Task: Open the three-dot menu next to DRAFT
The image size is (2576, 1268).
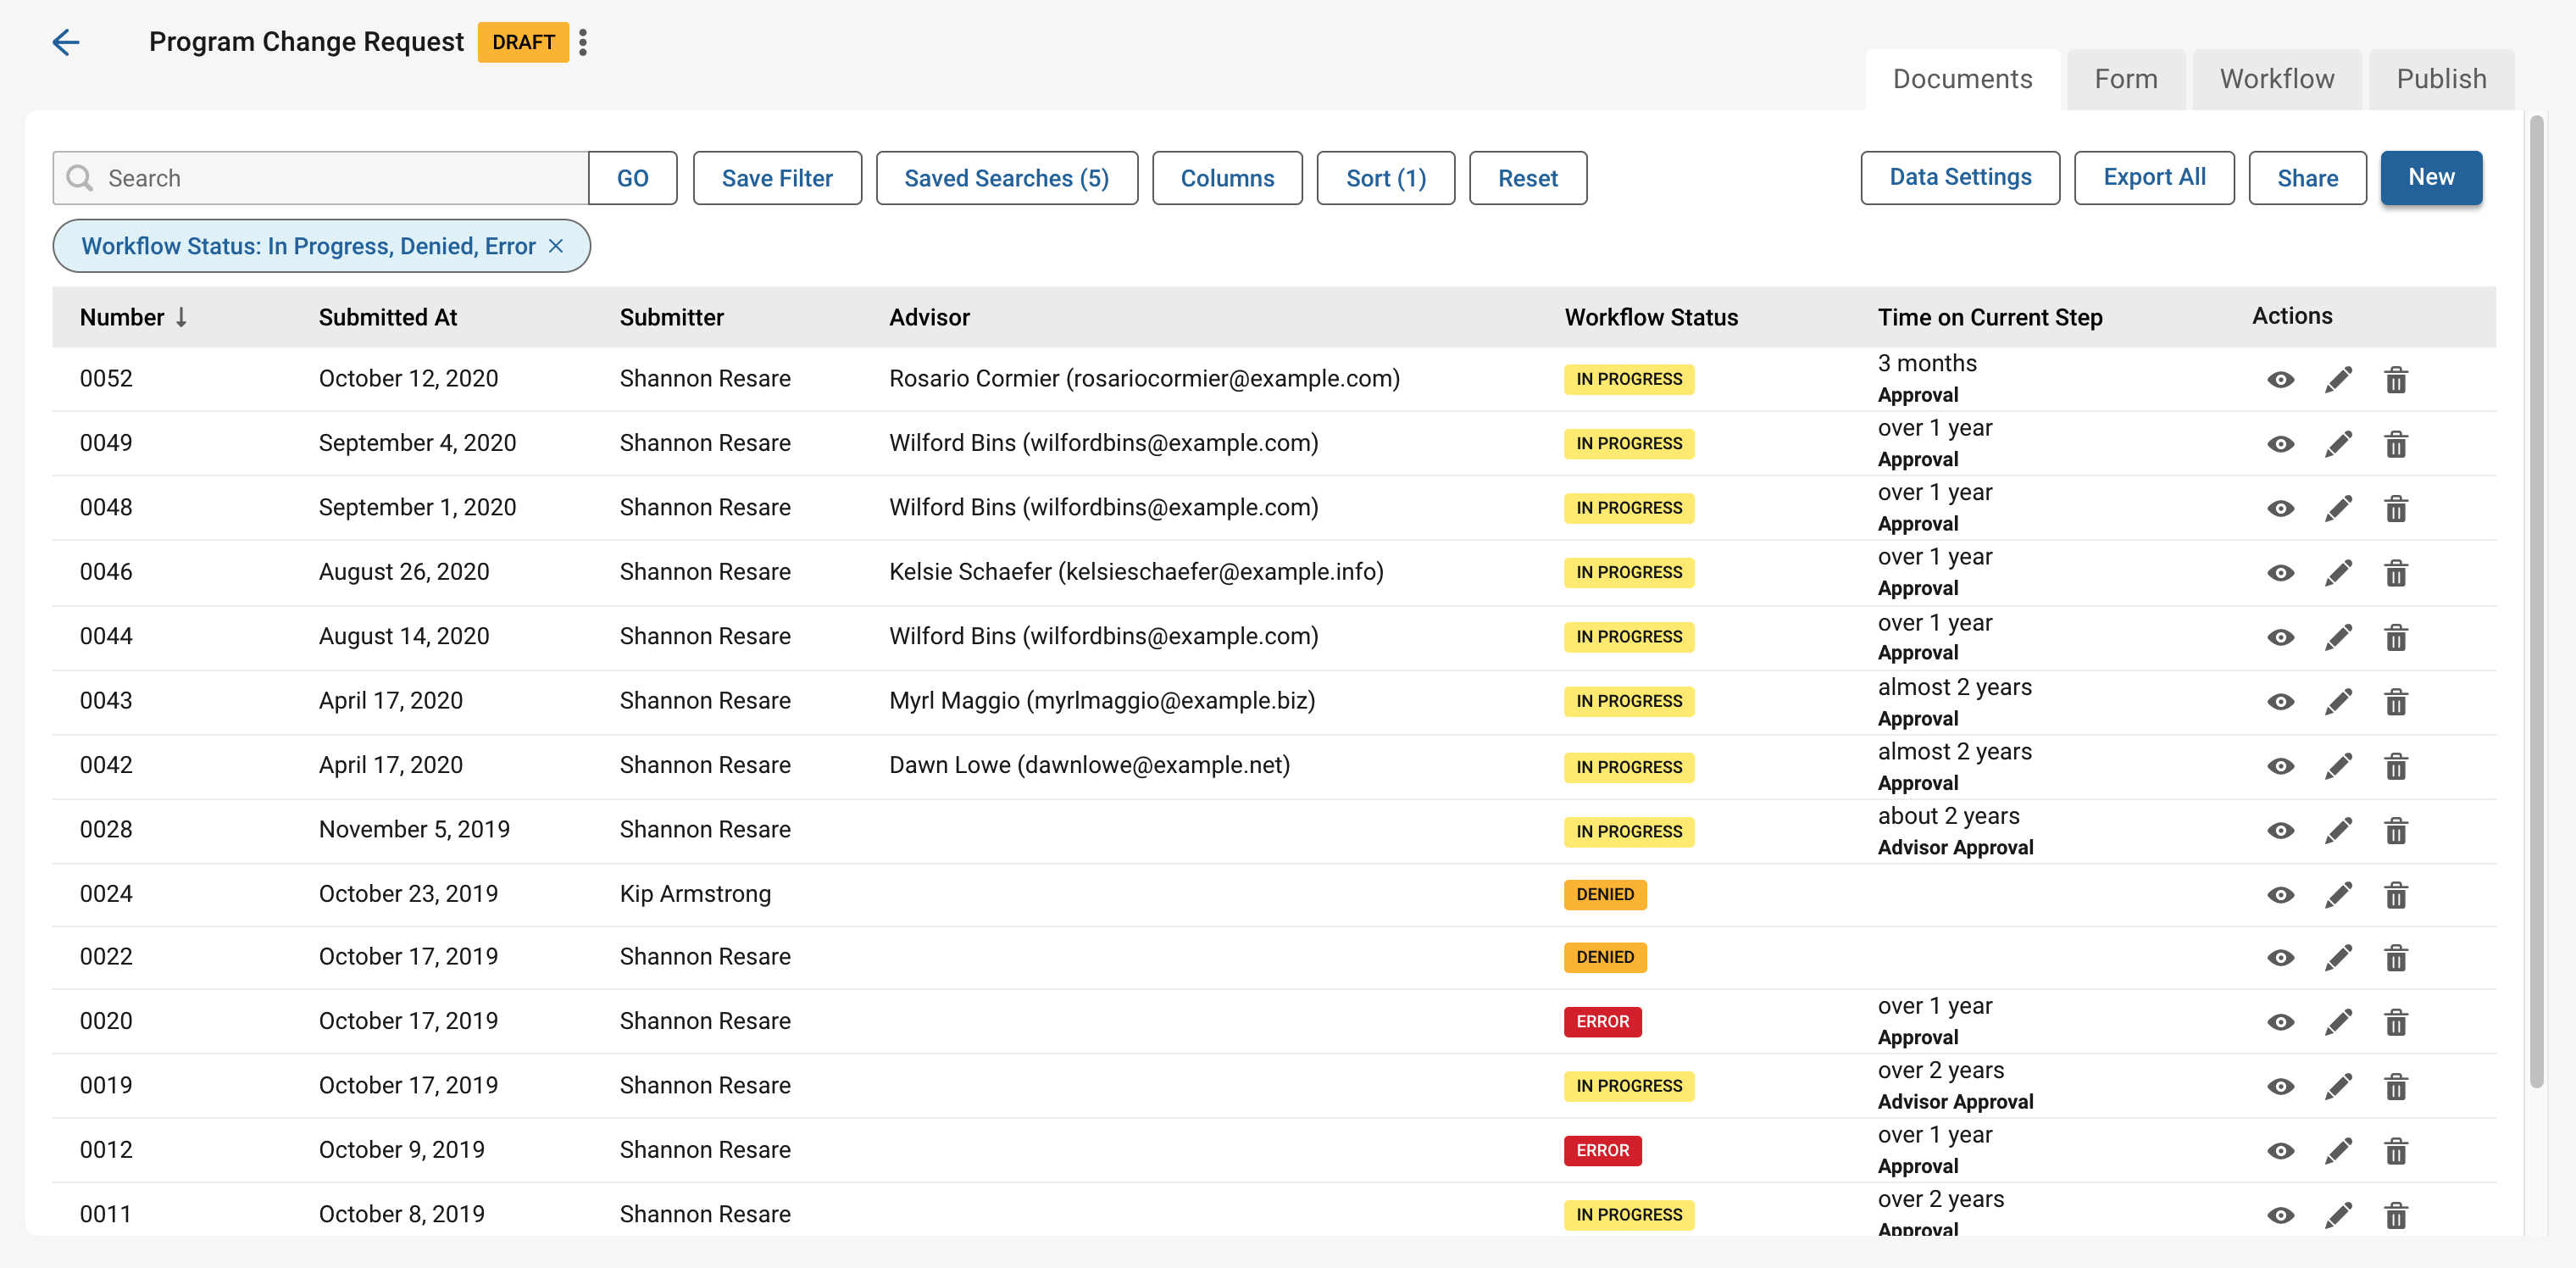Action: pos(584,42)
